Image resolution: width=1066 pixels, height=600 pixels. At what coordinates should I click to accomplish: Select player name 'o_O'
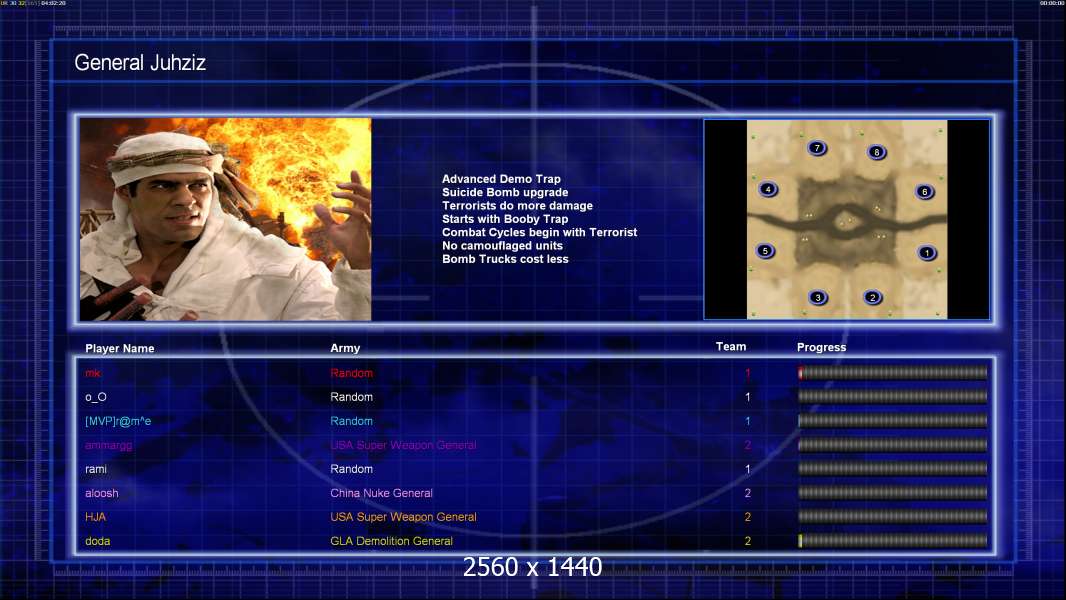tap(96, 397)
